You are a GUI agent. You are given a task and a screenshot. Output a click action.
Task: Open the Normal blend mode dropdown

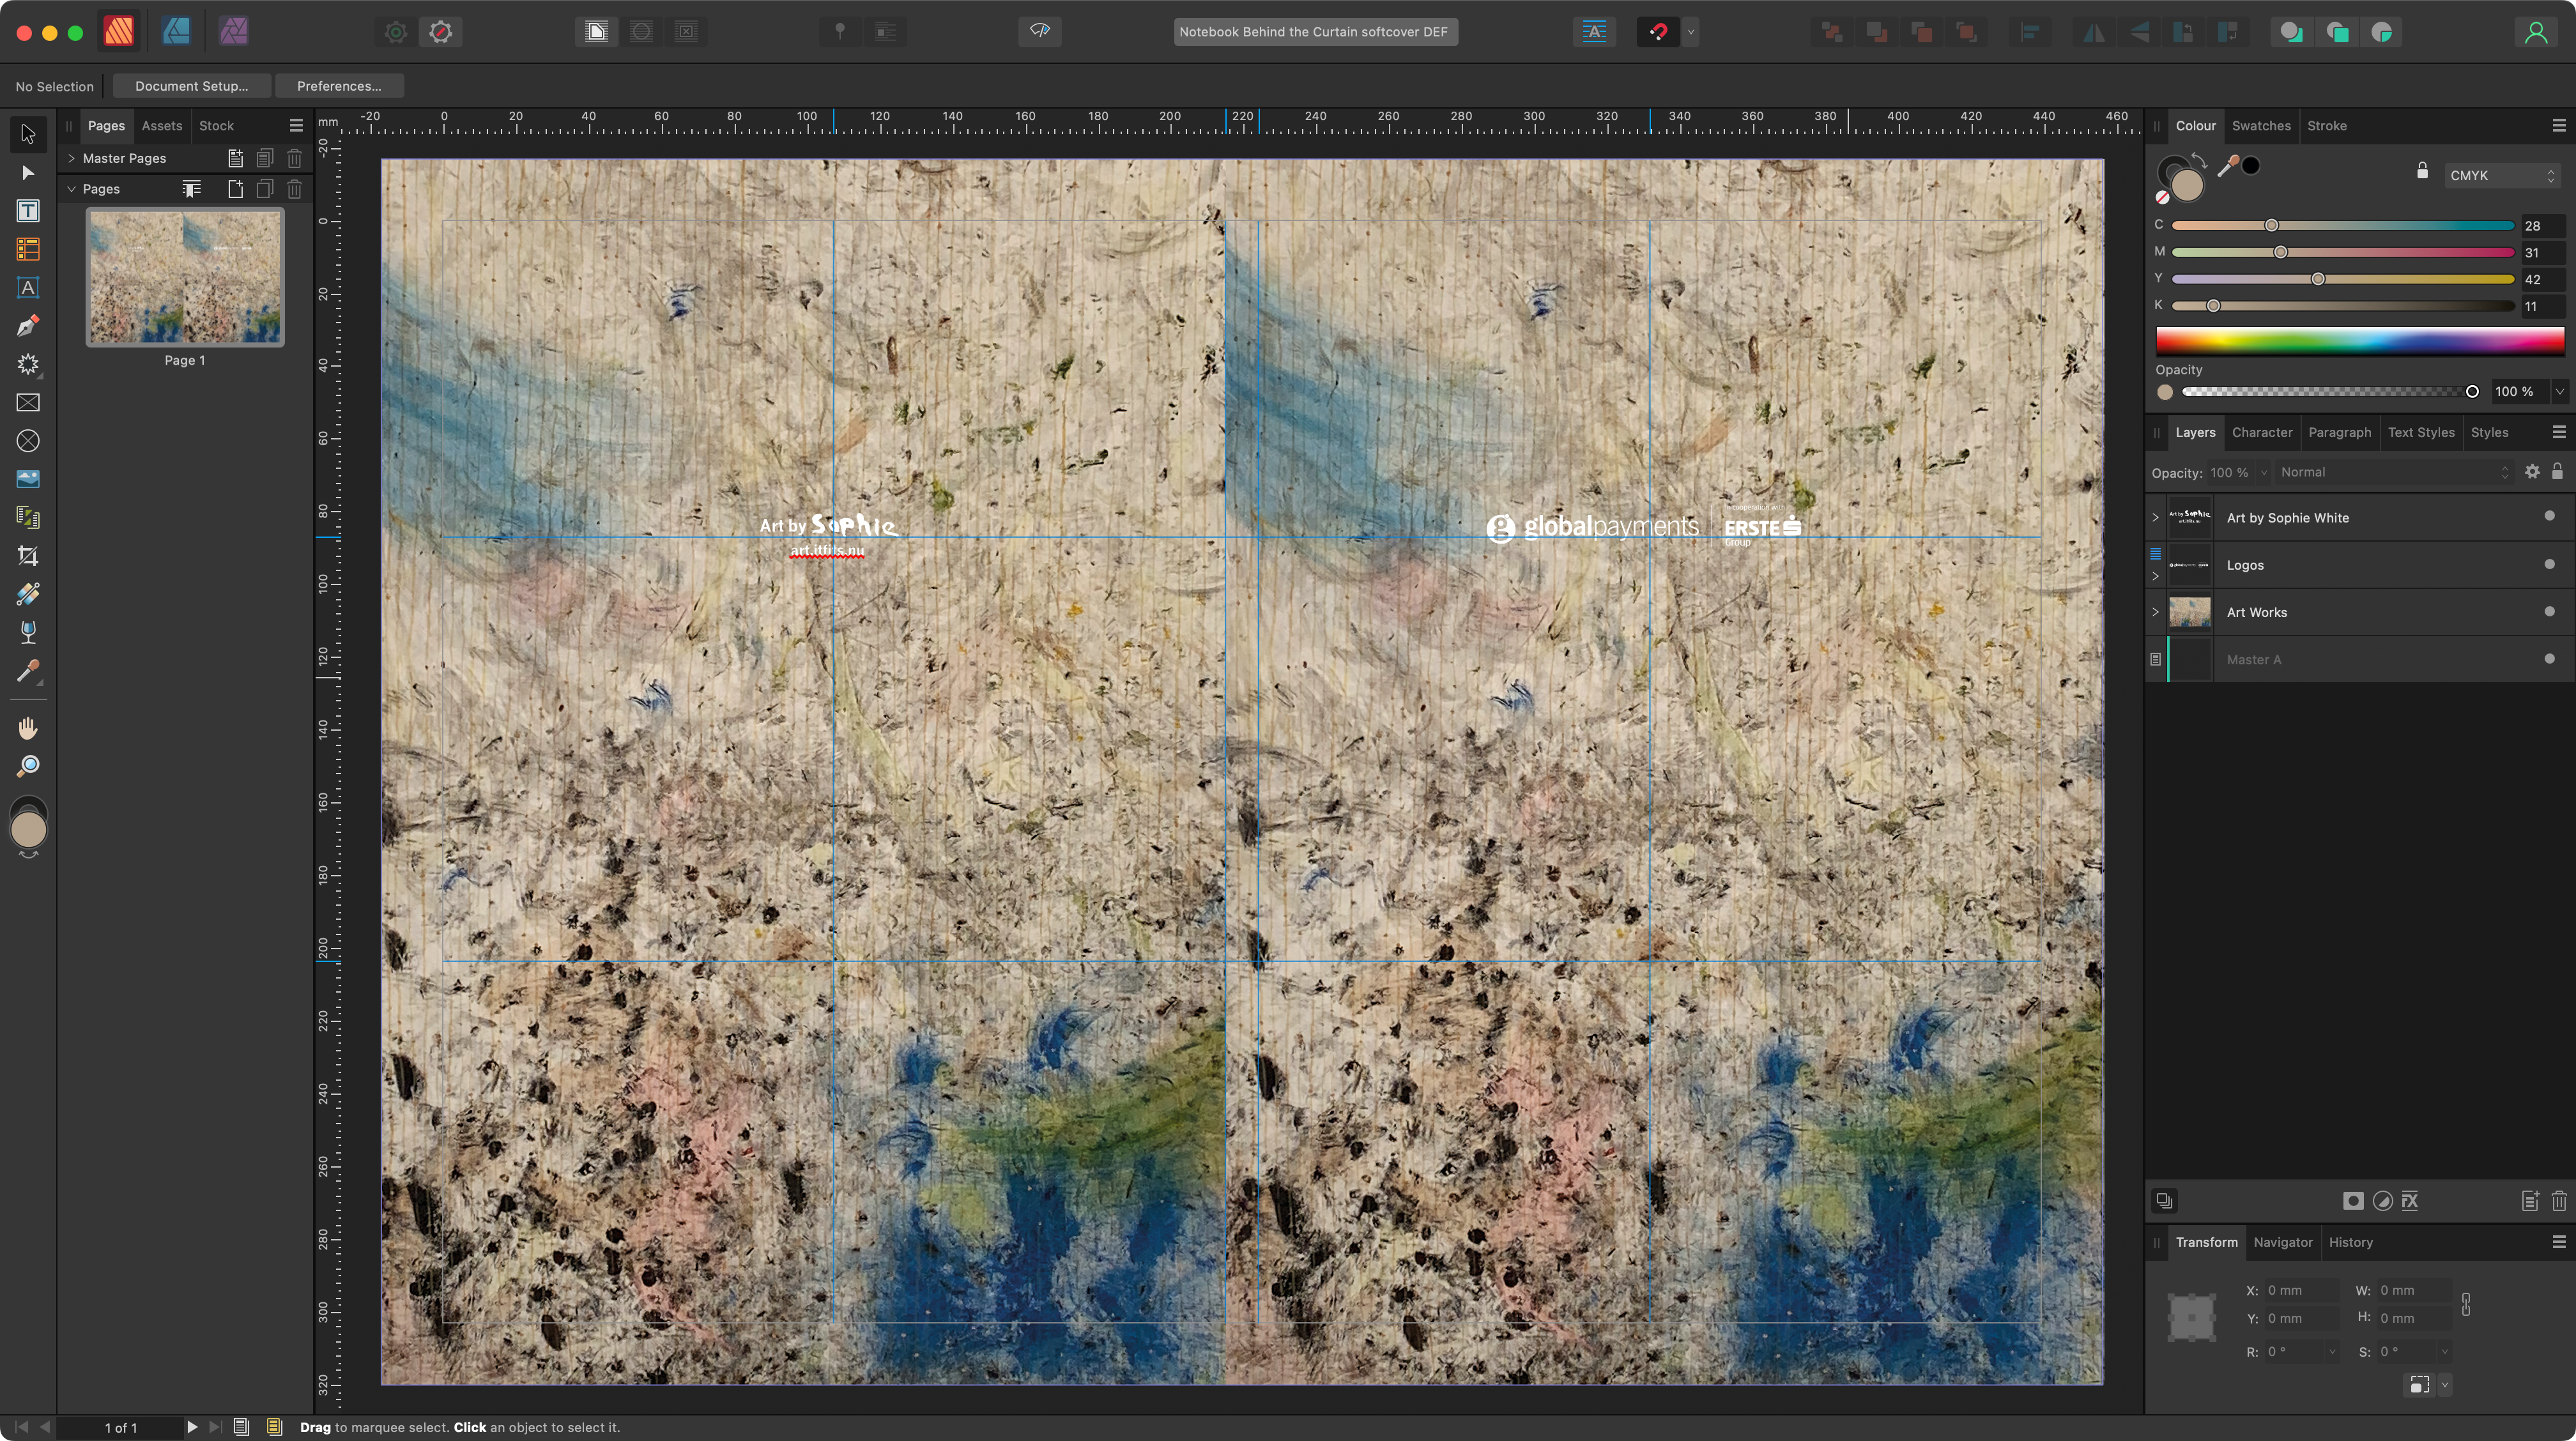(x=2394, y=472)
